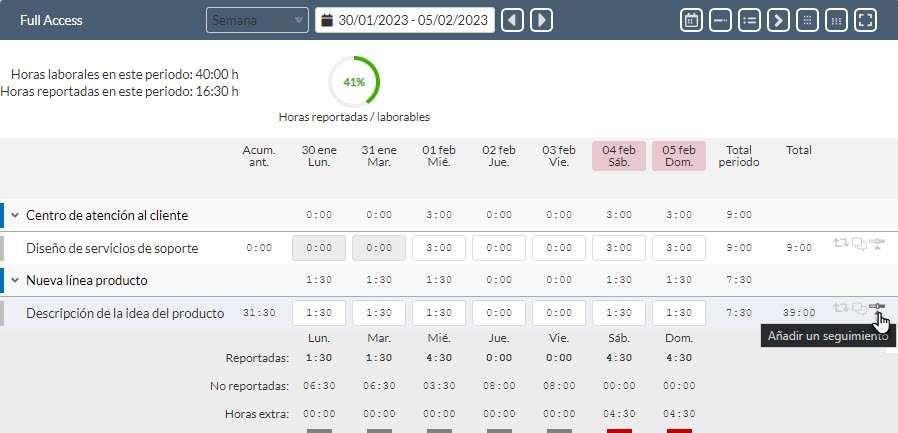This screenshot has width=898, height=433.
Task: Edit Wednesday hours field for Diseño de servicios
Action: pos(439,248)
